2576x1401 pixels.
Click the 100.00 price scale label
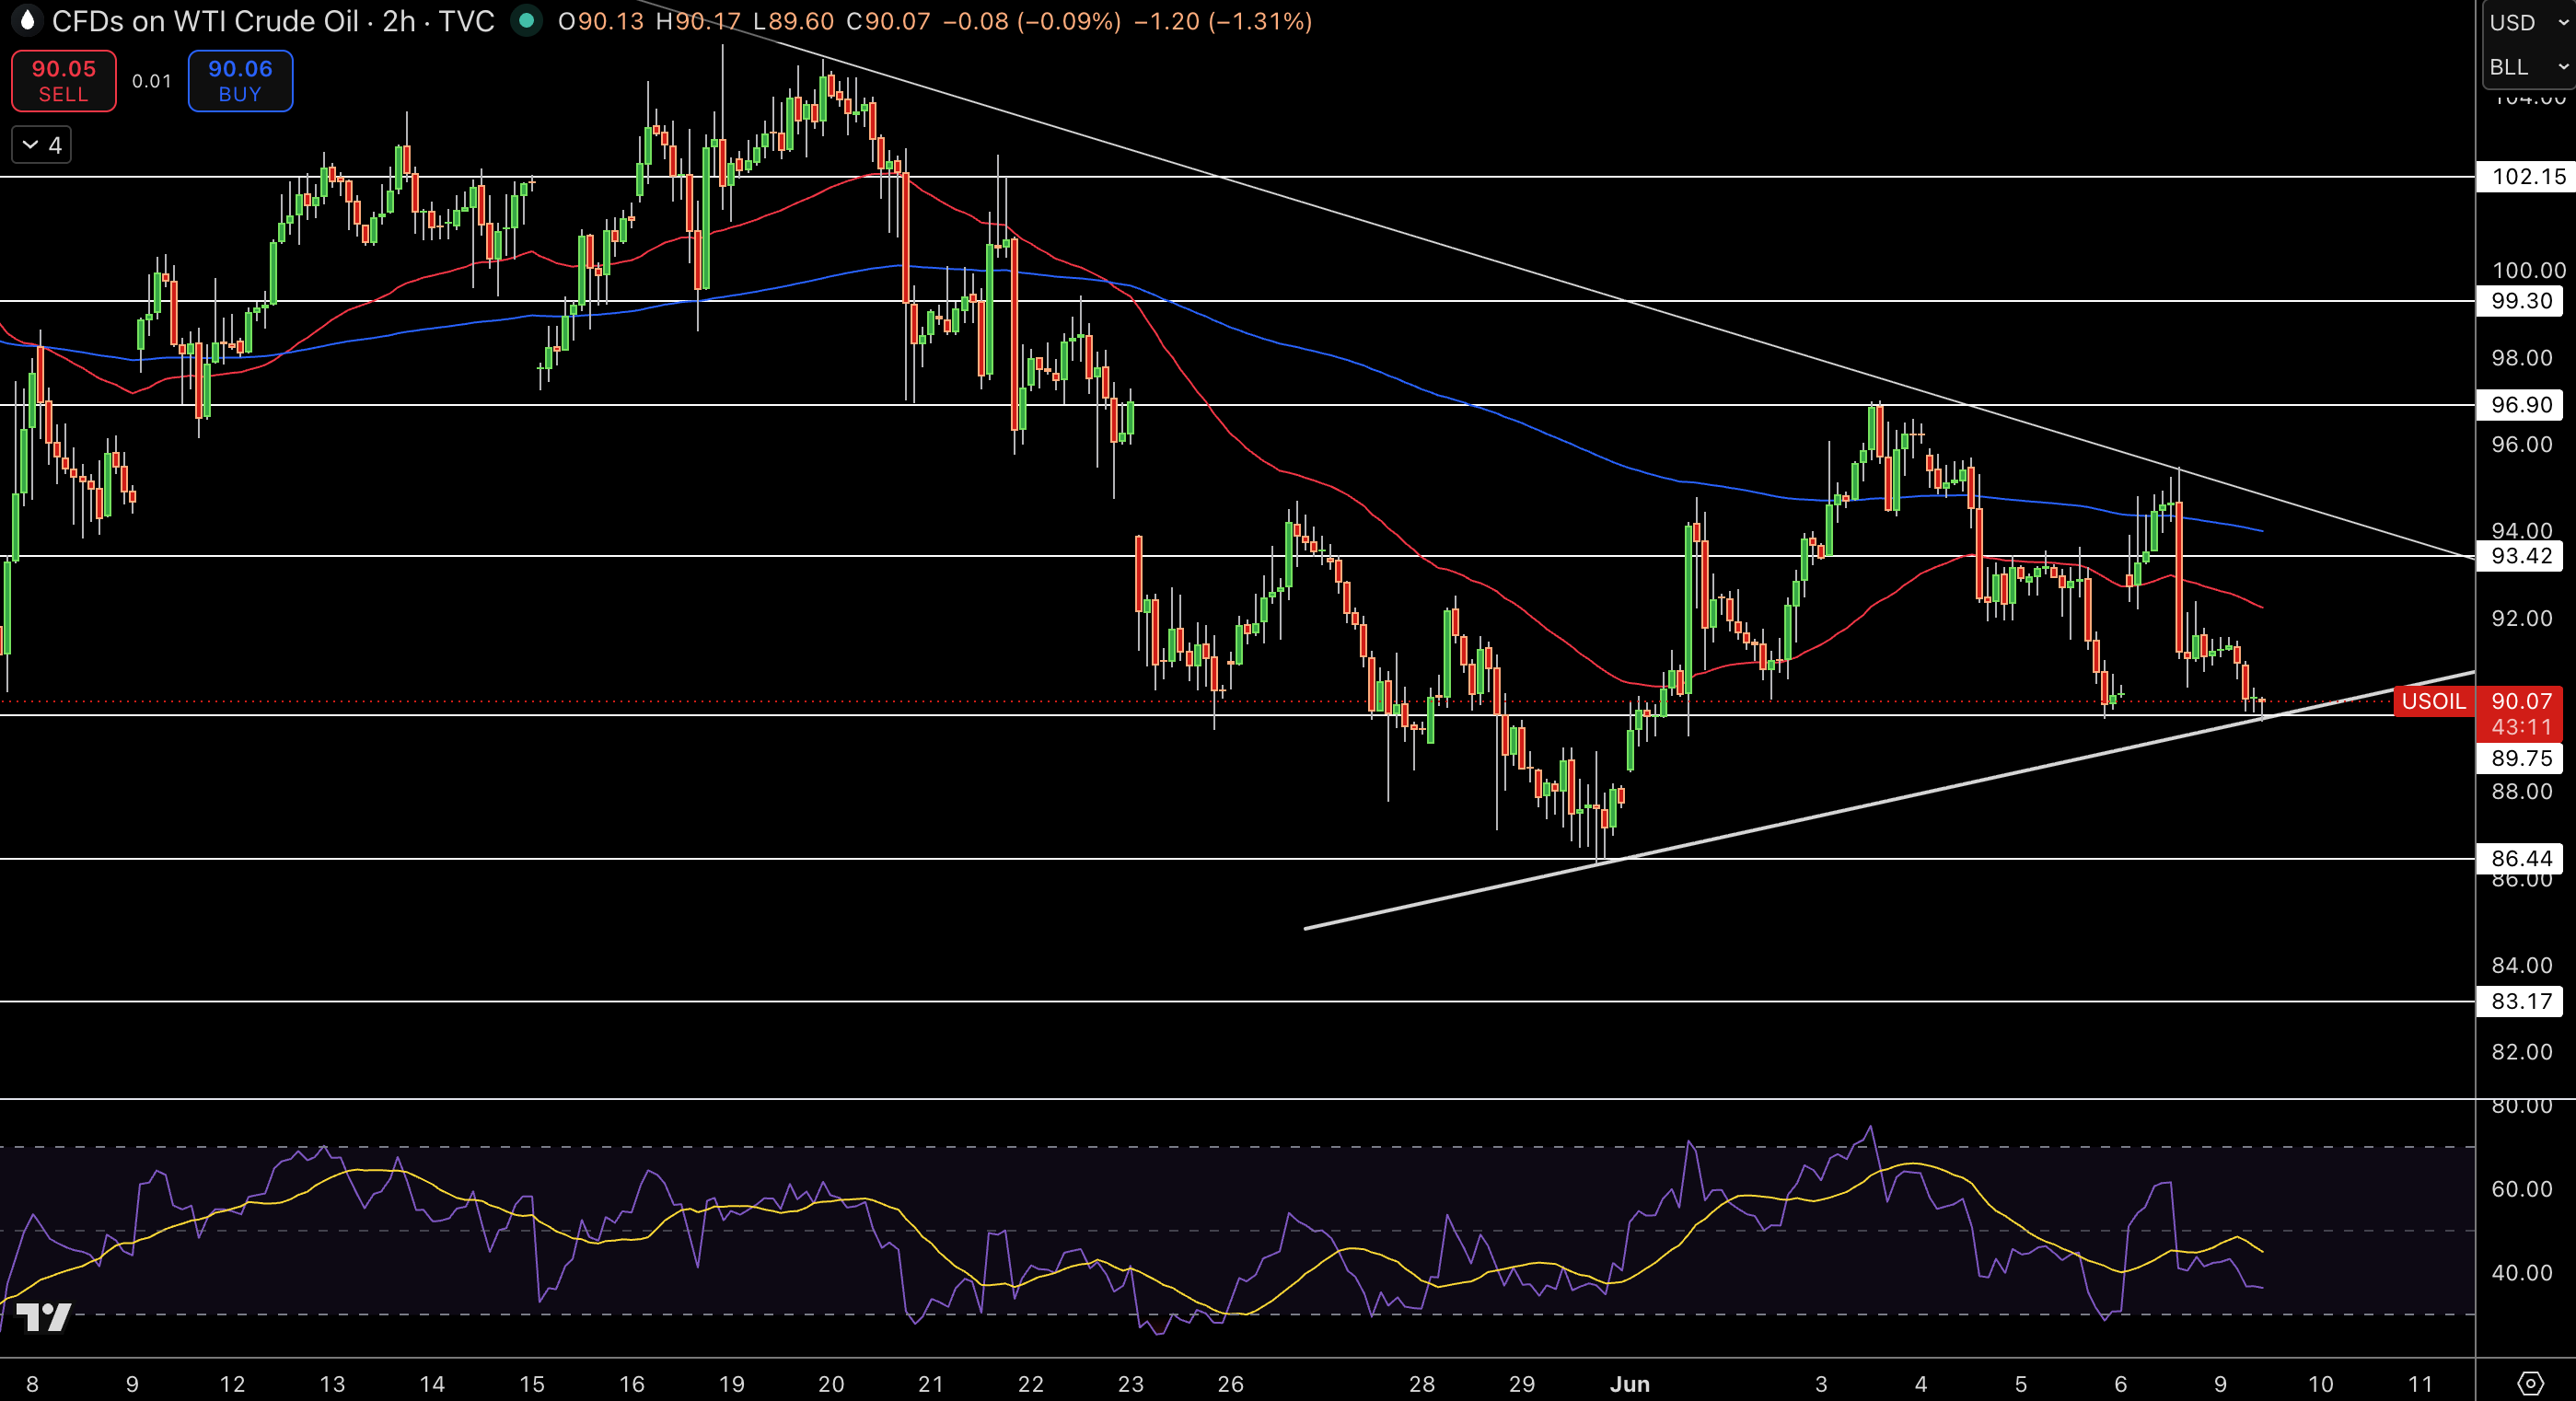click(x=2528, y=270)
